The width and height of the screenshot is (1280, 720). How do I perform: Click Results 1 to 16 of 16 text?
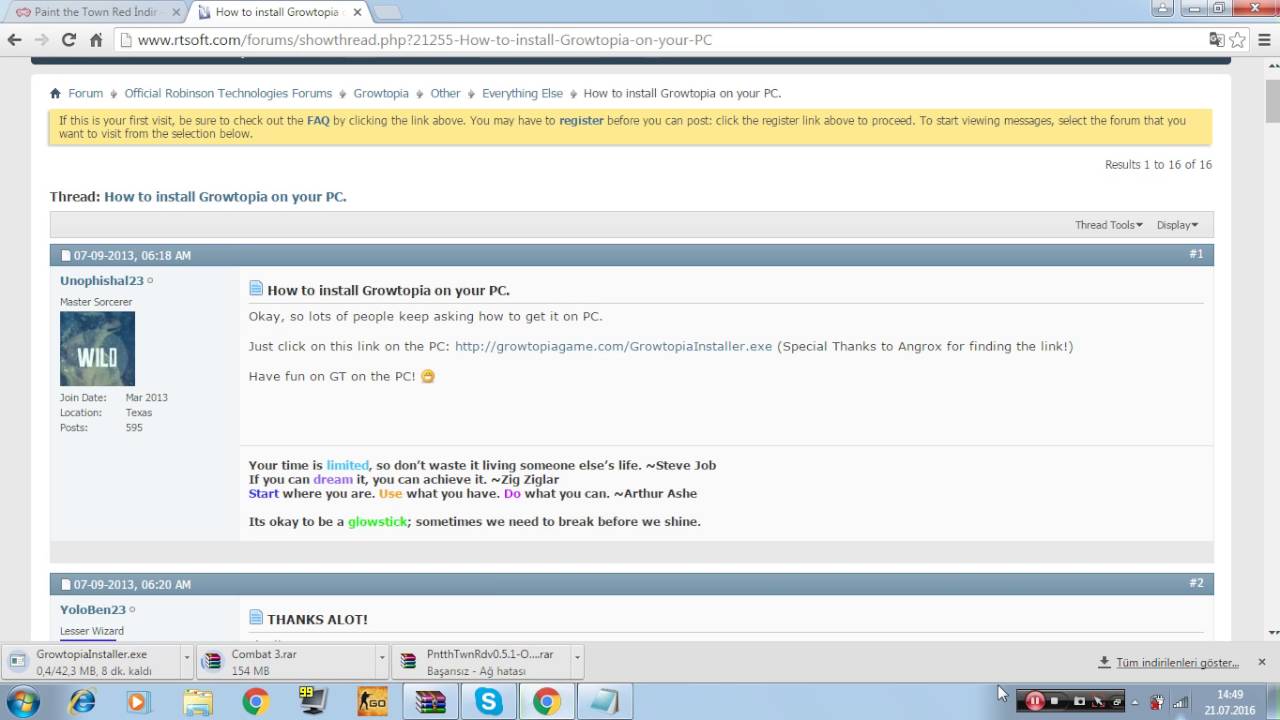1158,164
